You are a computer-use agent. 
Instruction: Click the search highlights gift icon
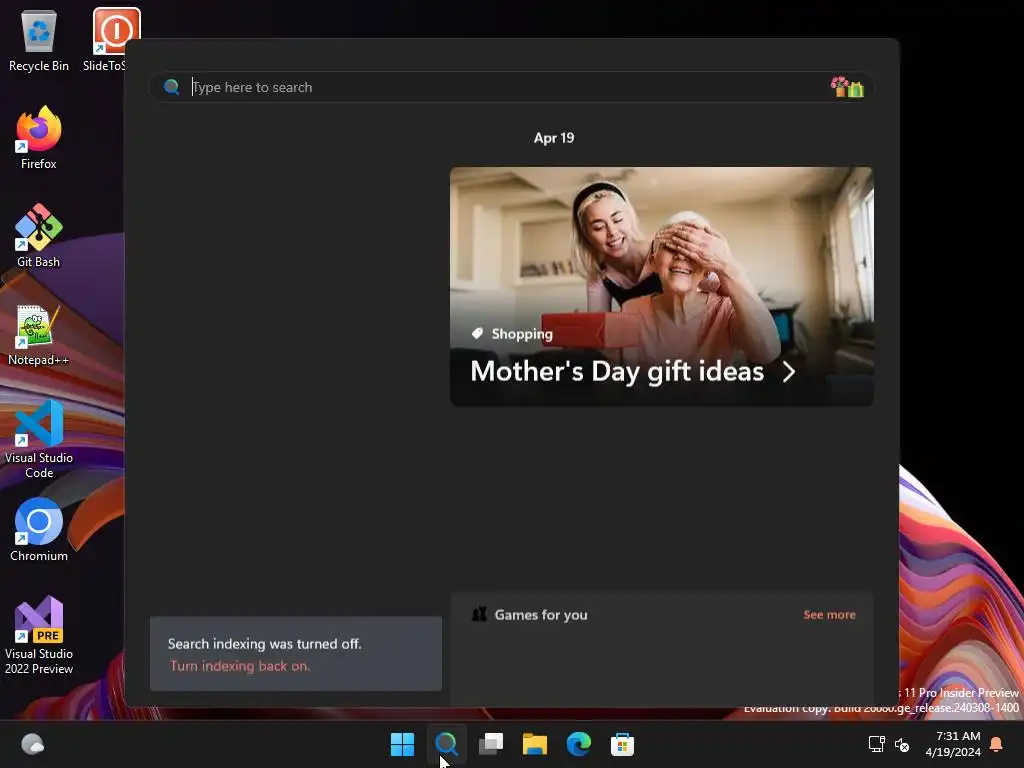[x=847, y=87]
